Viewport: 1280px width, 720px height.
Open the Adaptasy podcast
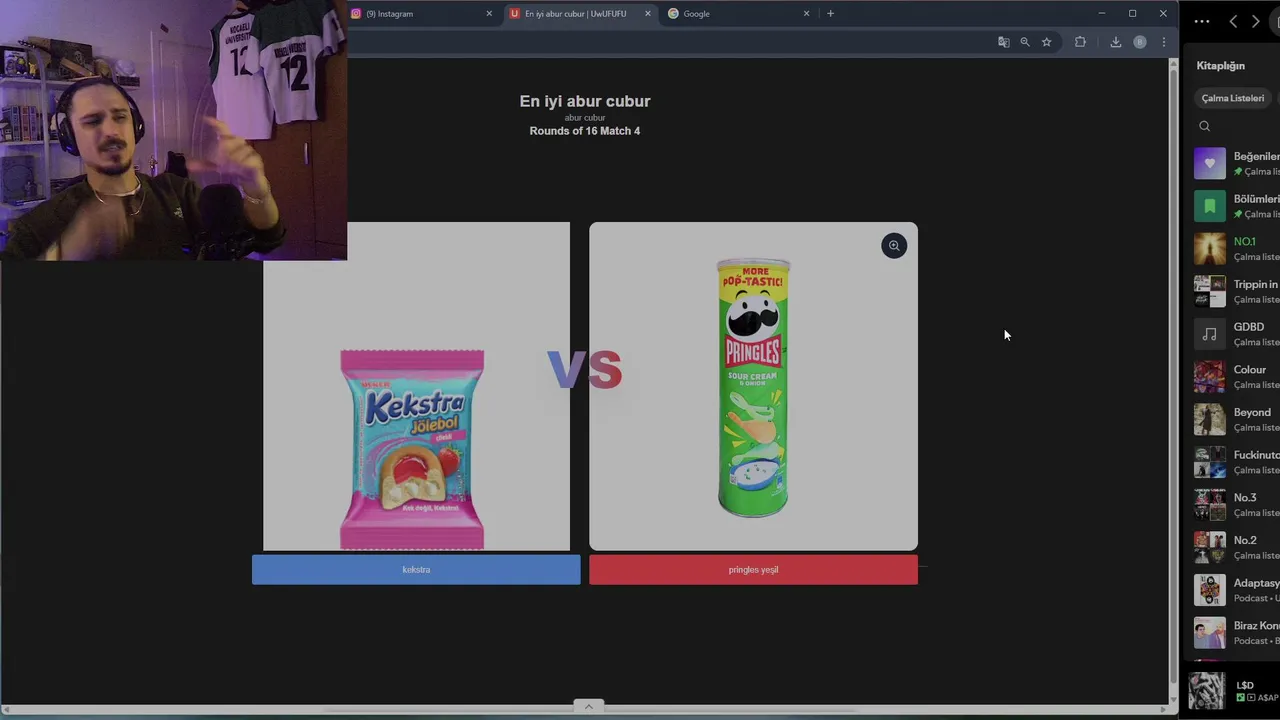(1237, 590)
